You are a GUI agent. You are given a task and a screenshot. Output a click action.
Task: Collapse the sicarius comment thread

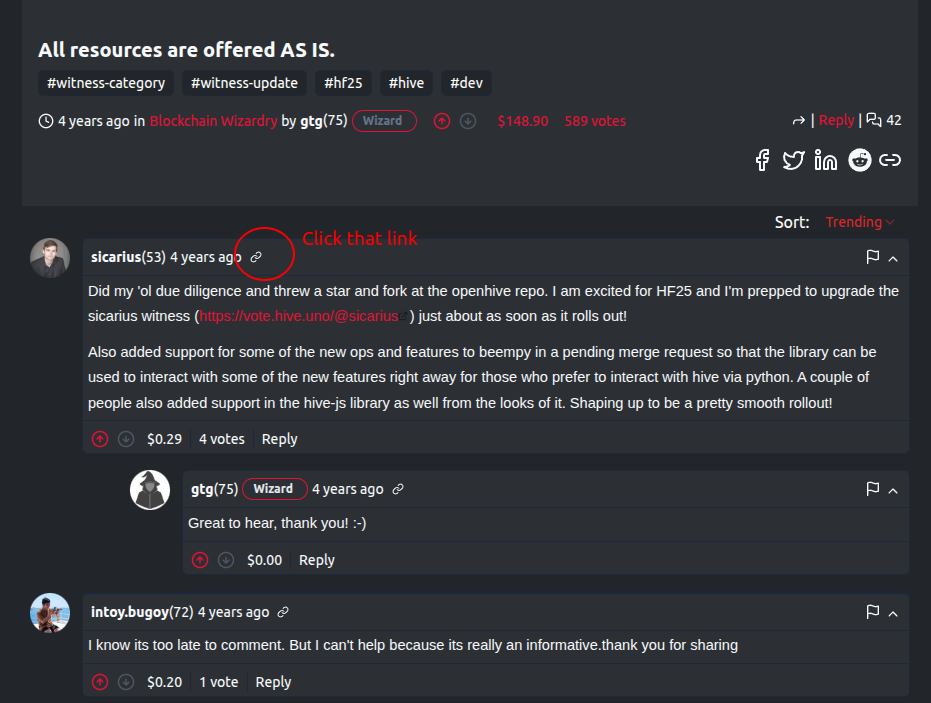893,258
